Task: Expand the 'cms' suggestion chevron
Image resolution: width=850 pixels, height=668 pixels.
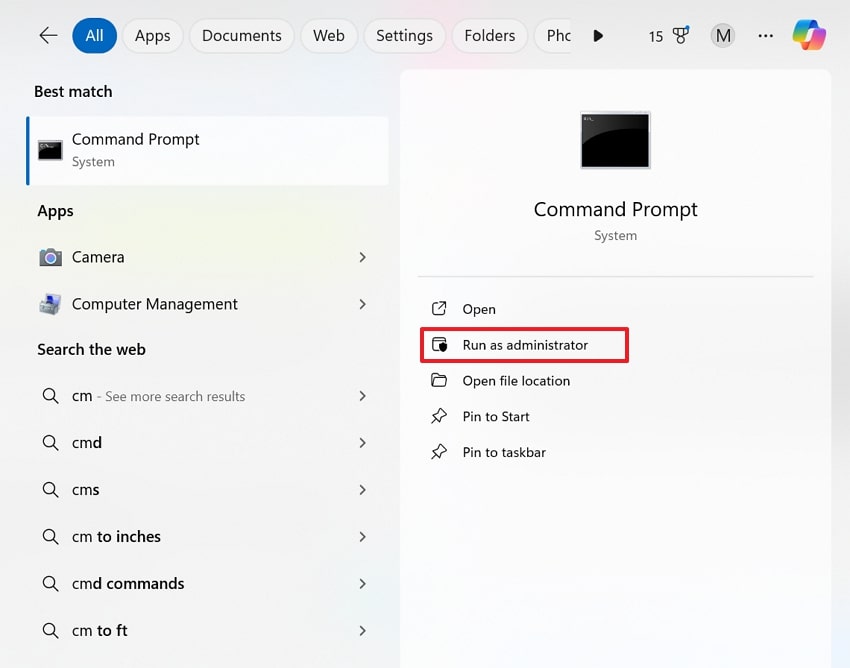Action: click(363, 490)
